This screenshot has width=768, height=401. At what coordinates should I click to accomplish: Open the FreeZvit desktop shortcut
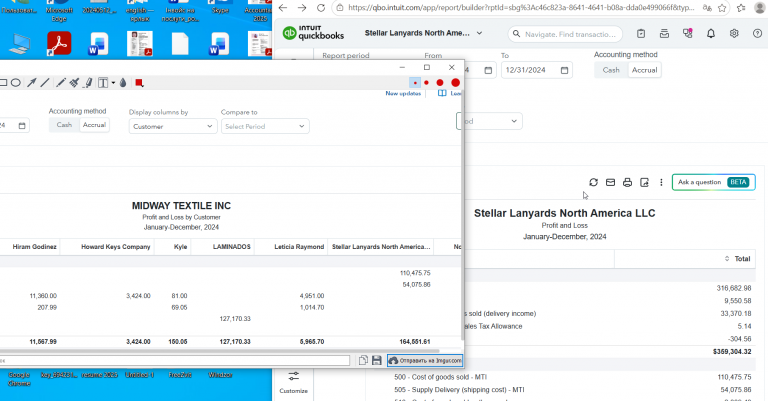click(x=180, y=375)
